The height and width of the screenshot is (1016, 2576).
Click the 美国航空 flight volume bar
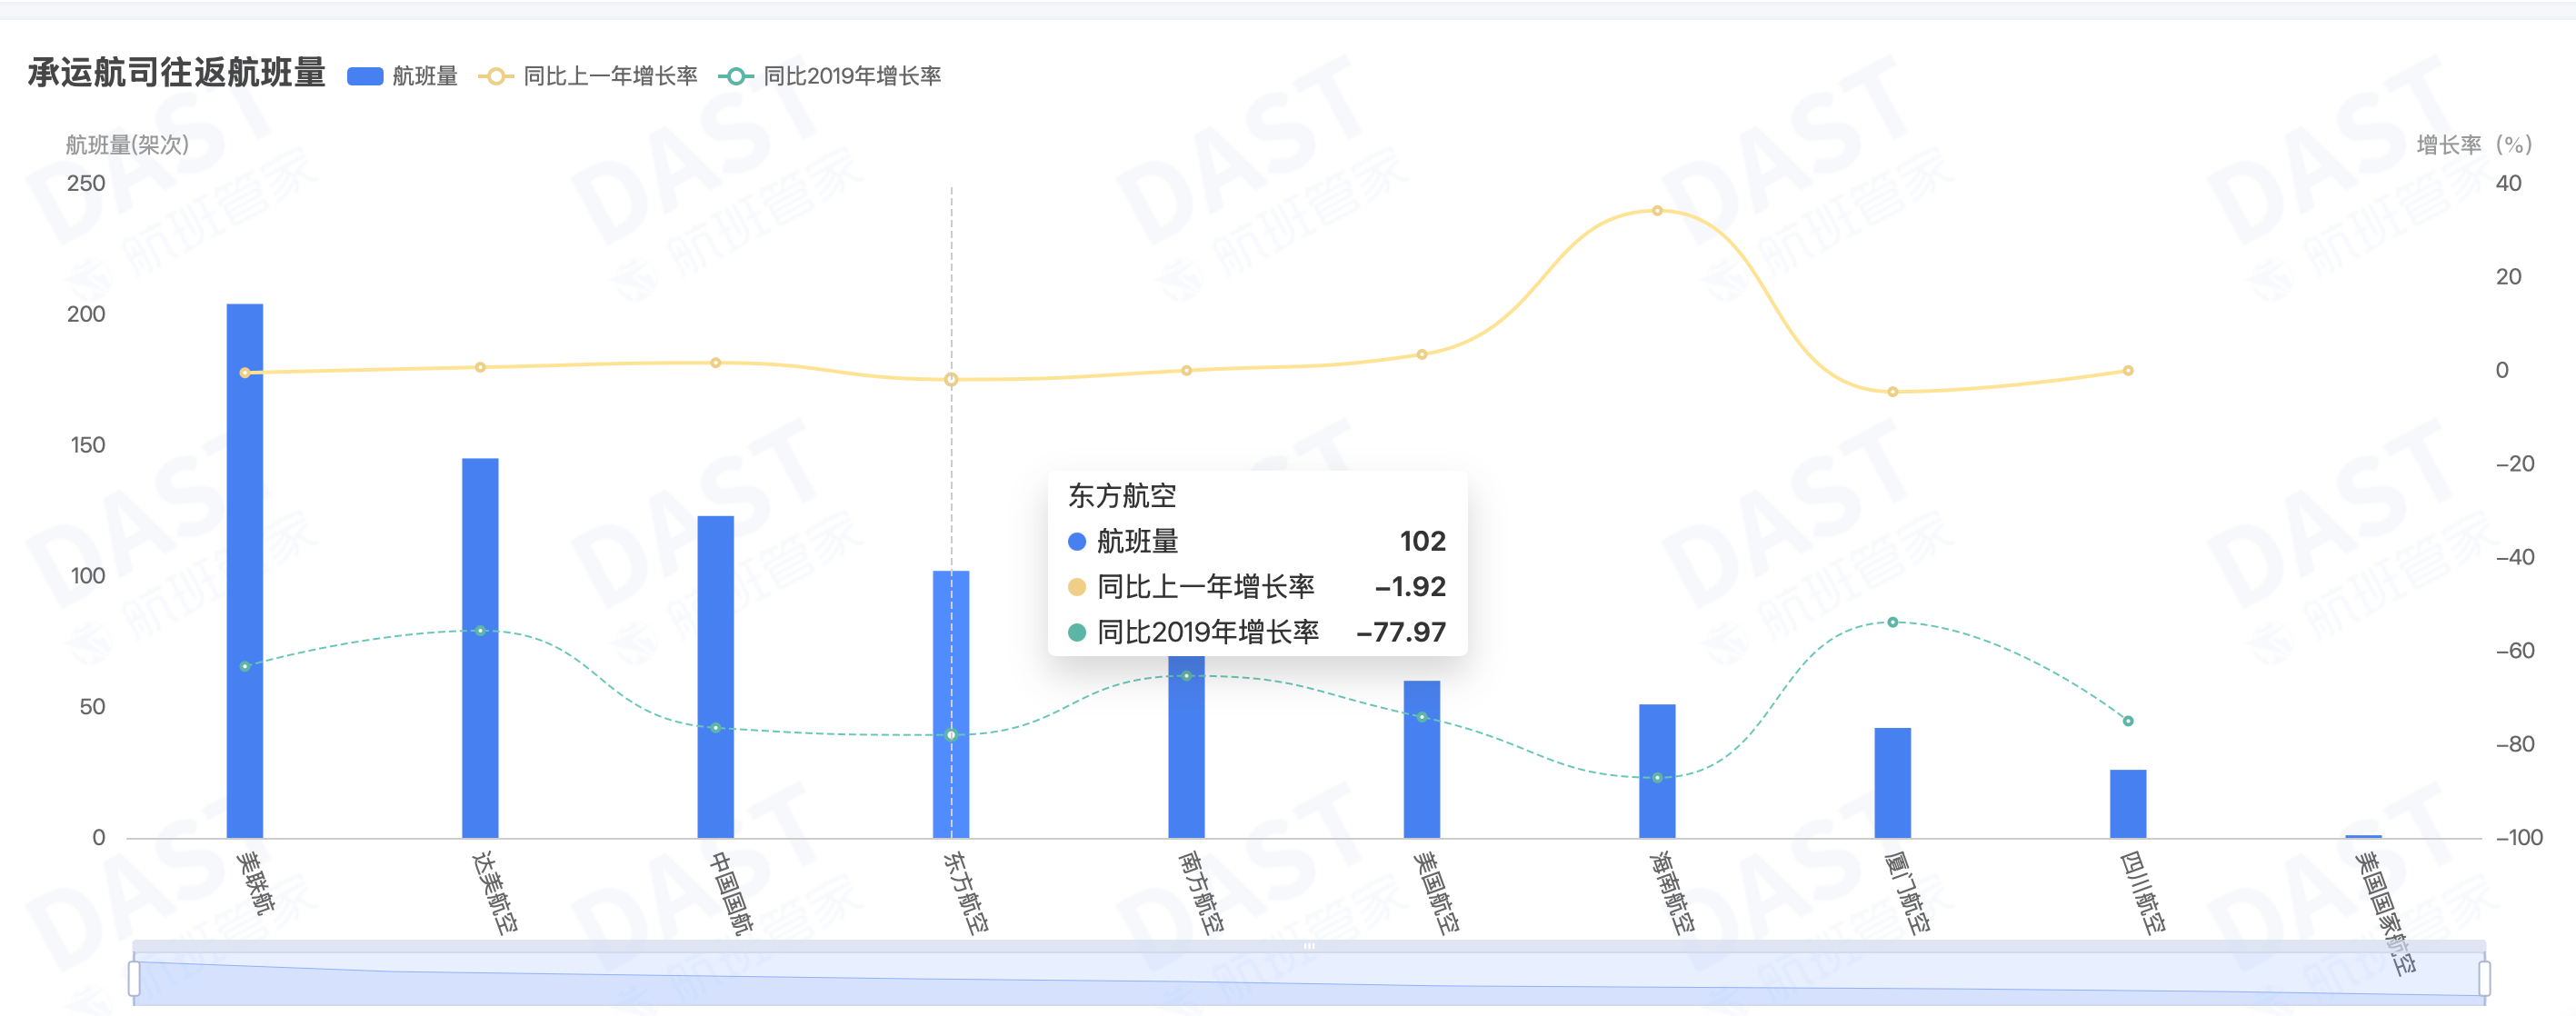point(1422,759)
